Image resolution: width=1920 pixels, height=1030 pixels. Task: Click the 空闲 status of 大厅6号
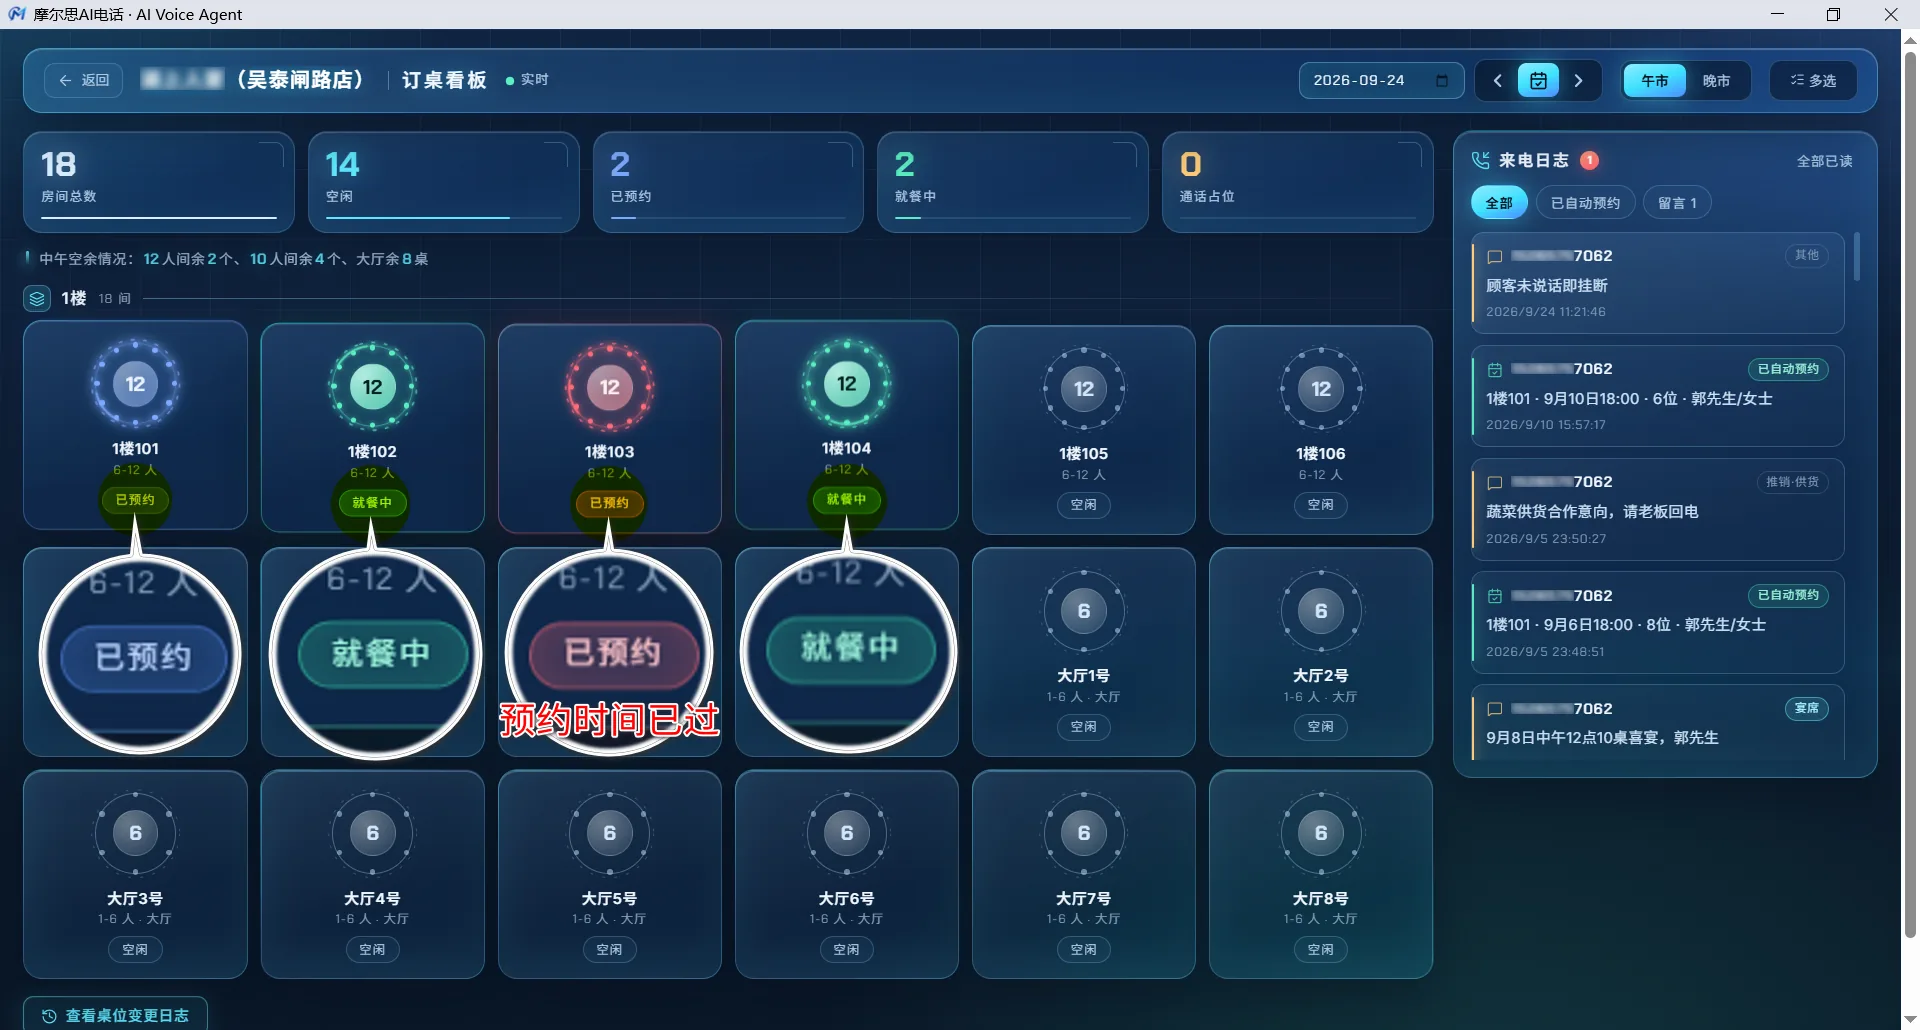[846, 949]
